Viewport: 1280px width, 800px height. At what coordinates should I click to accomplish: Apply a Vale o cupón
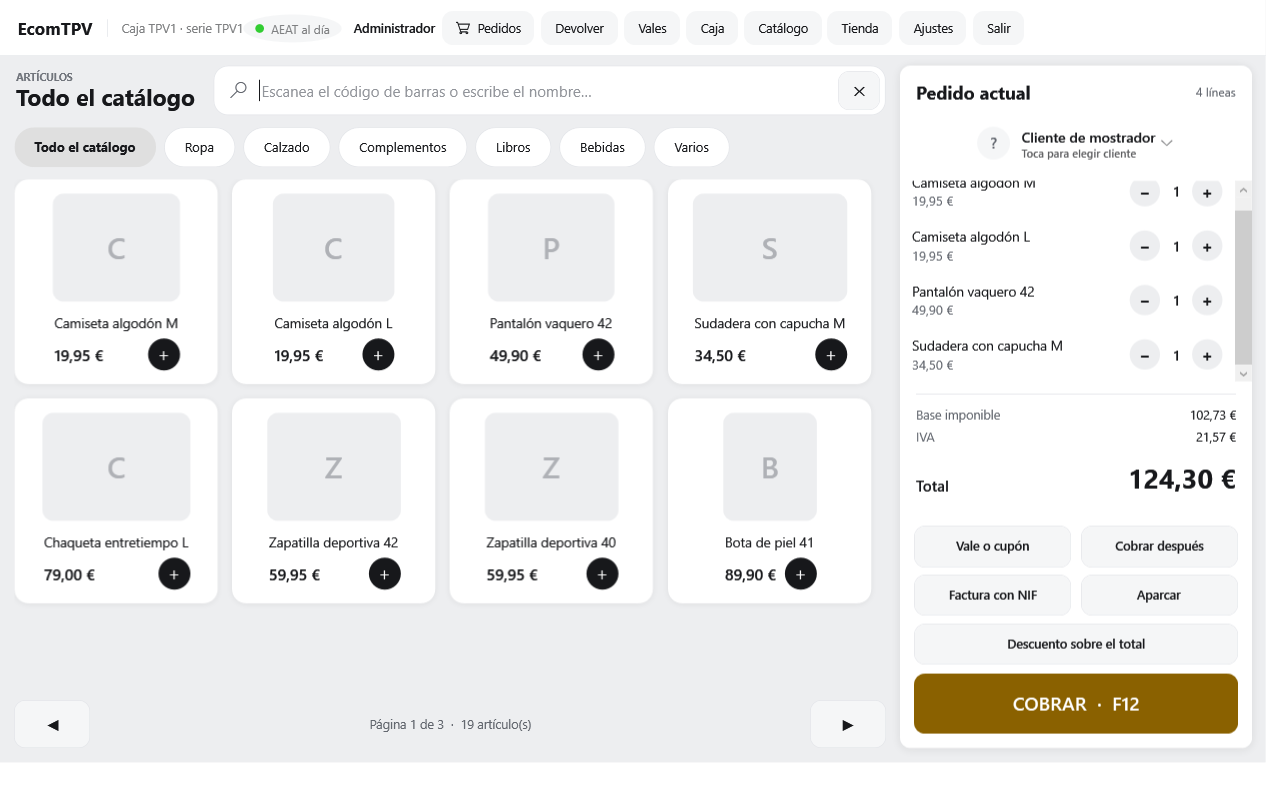click(992, 546)
